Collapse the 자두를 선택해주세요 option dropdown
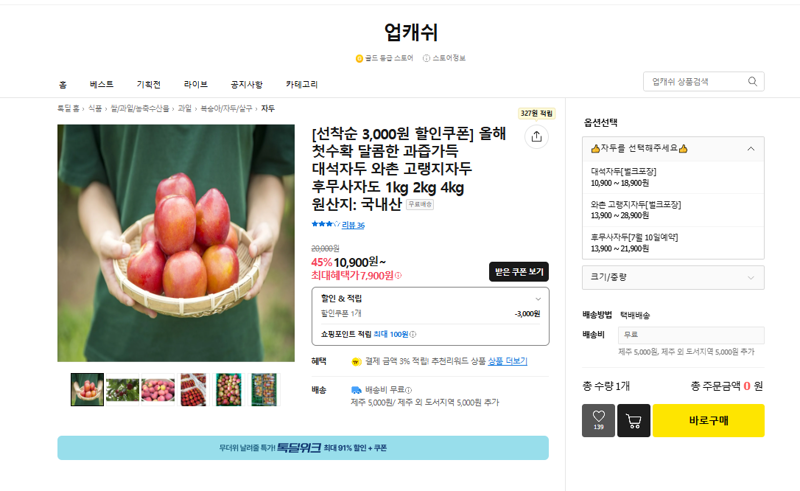This screenshot has height=491, width=800. click(x=751, y=149)
